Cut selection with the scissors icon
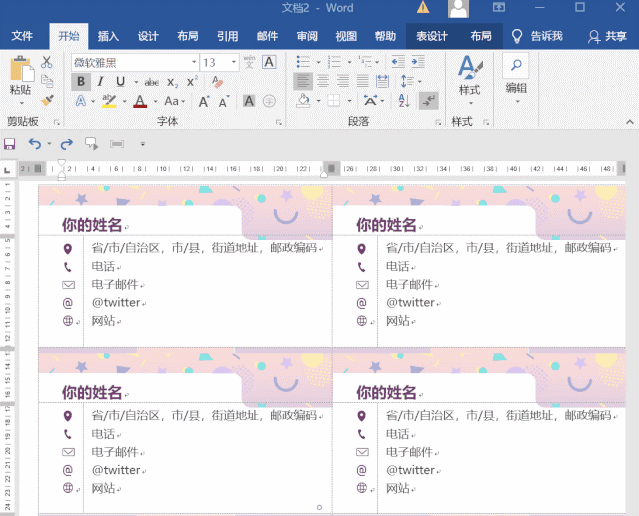The height and width of the screenshot is (516, 639). [x=47, y=62]
